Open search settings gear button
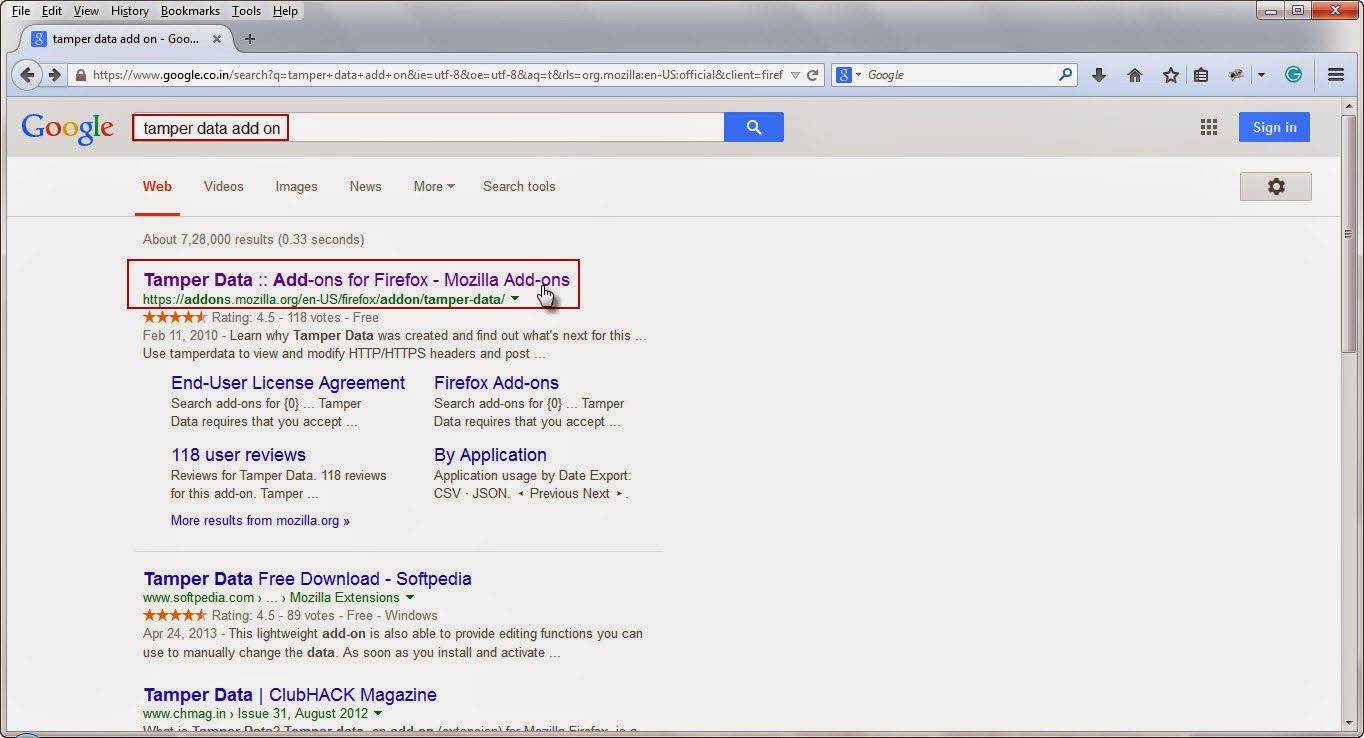Viewport: 1364px width, 738px height. [1275, 186]
